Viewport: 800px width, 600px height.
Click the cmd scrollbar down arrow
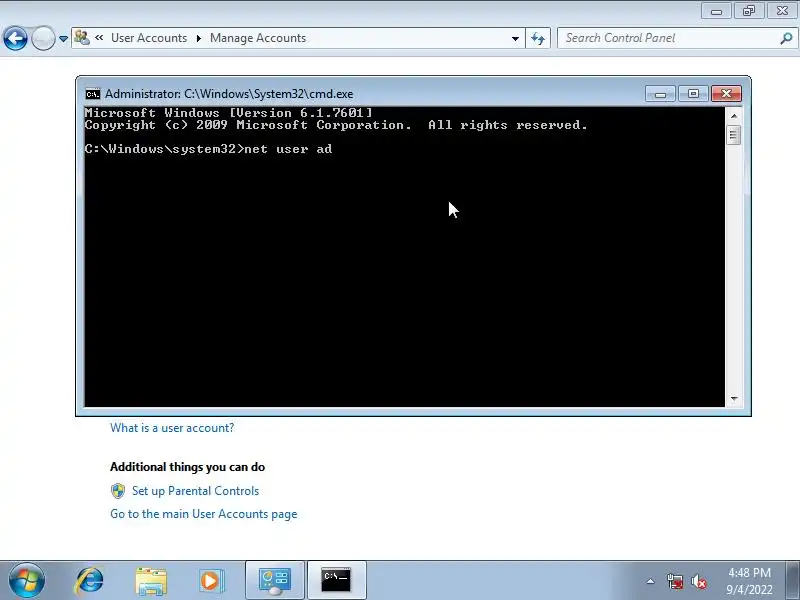(x=734, y=398)
